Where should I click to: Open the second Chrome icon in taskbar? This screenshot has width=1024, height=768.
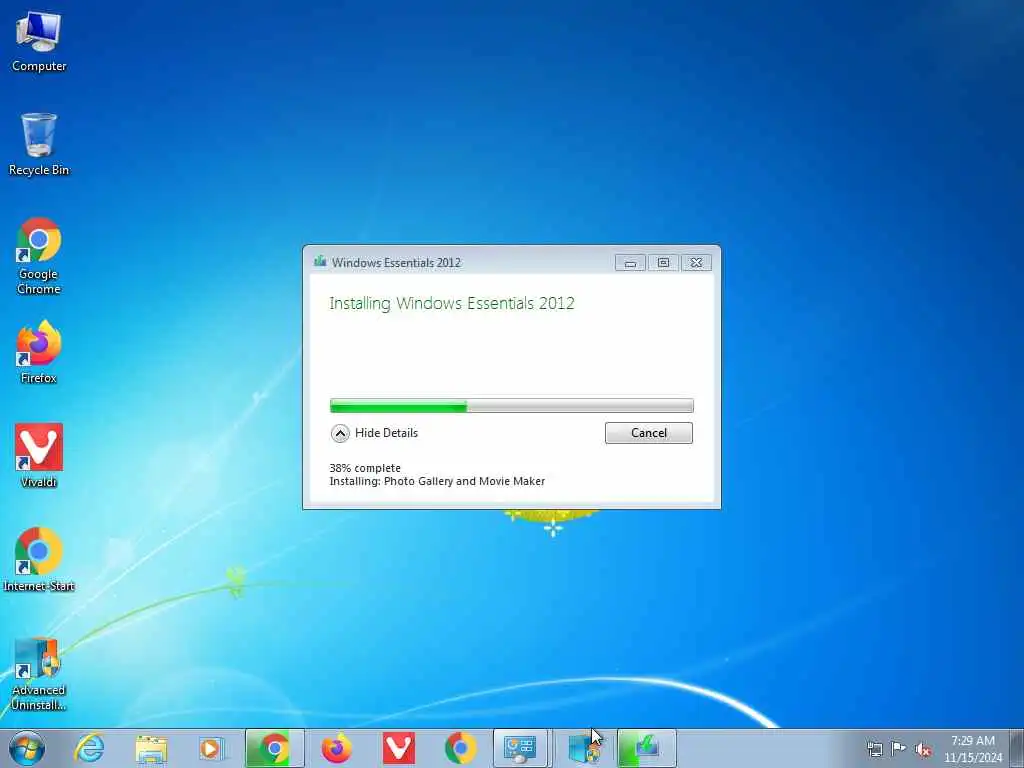460,748
